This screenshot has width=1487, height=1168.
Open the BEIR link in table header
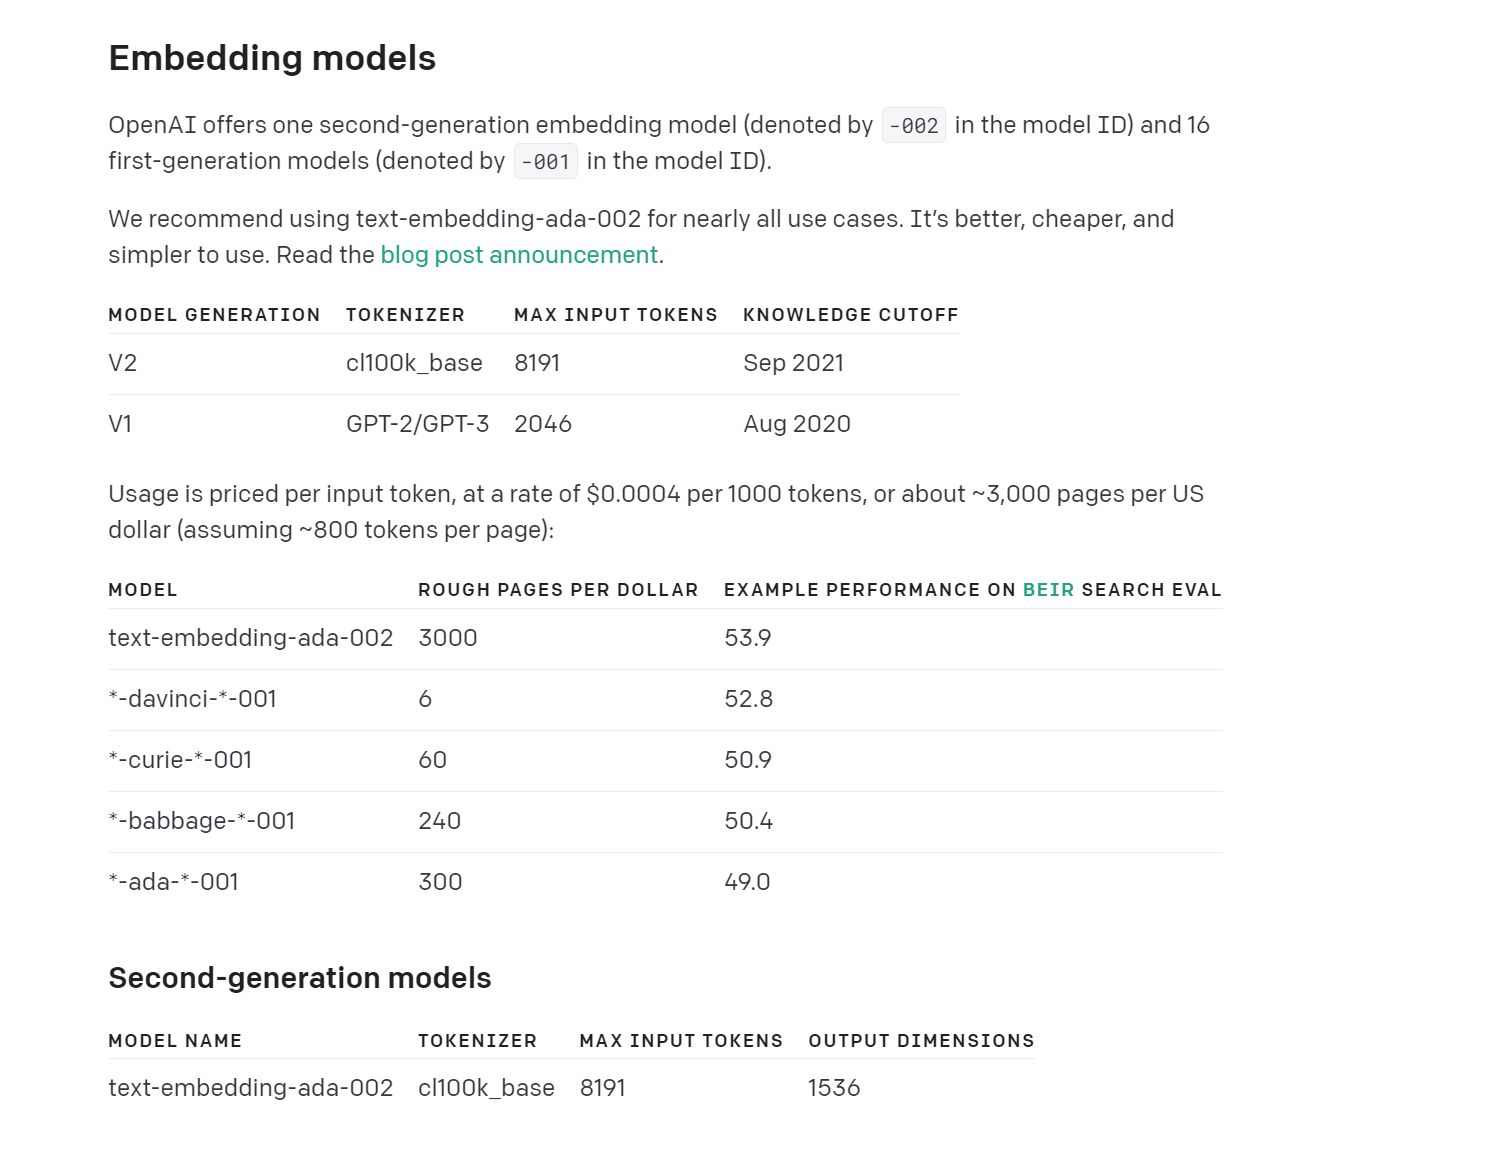tap(1048, 590)
